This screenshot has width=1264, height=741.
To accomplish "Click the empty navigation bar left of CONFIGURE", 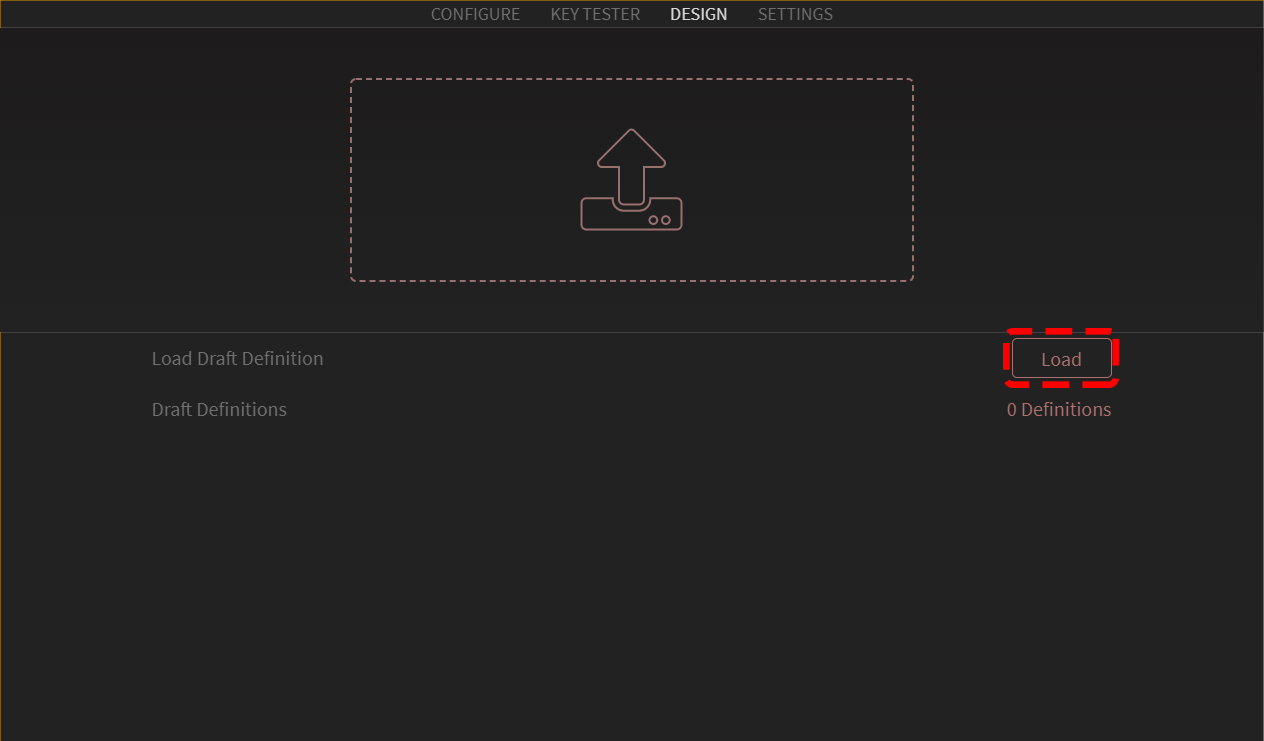I will click(x=200, y=14).
